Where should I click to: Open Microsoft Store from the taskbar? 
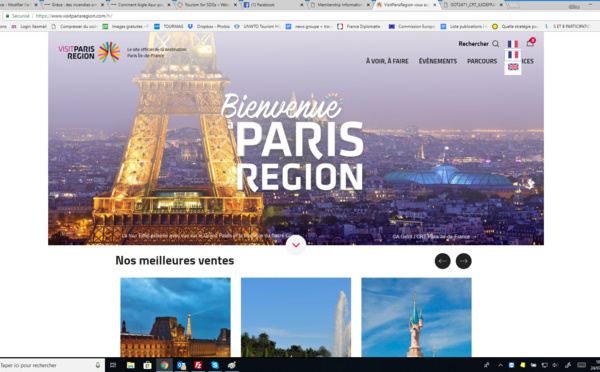[147, 365]
